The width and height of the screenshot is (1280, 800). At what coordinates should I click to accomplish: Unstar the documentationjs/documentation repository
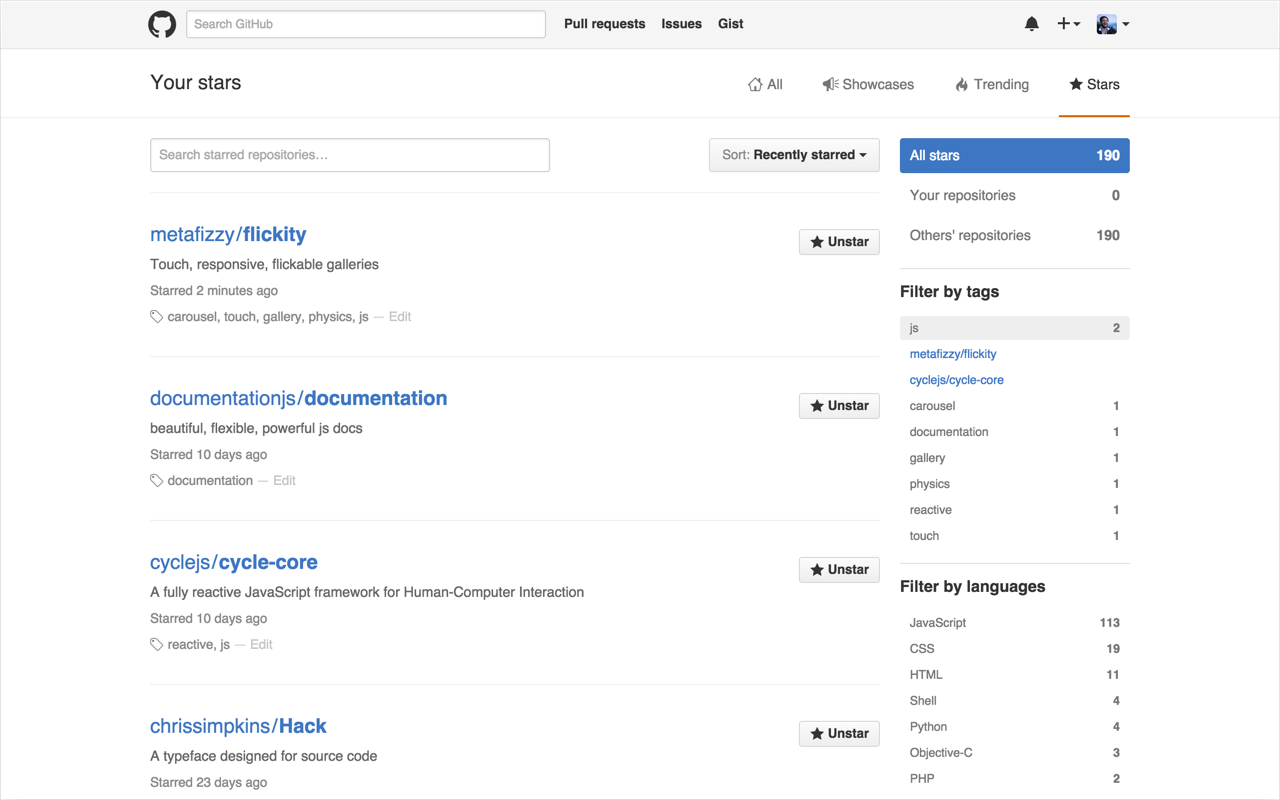838,405
